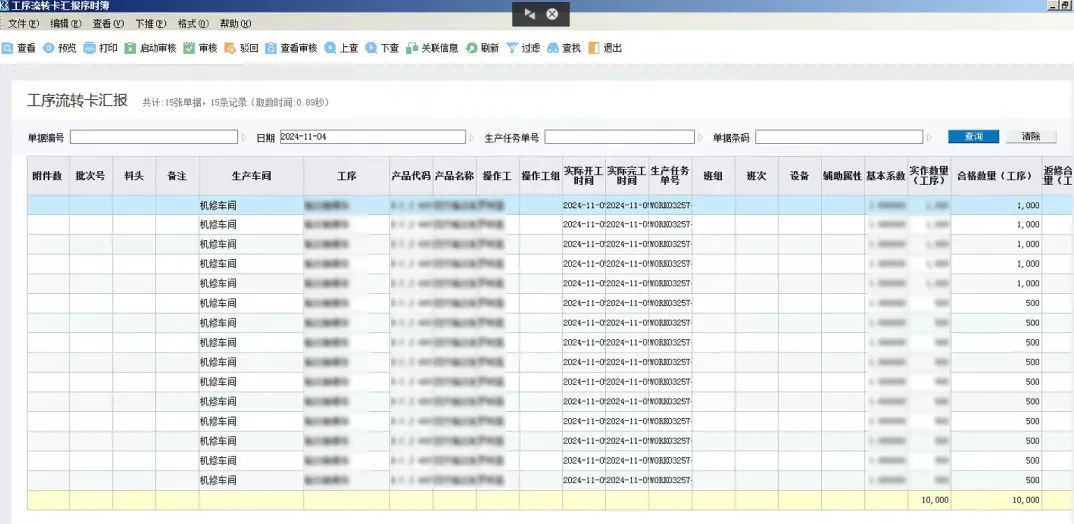The image size is (1074, 524).
Task: Expand the arrow beside 单据编号 field
Action: tap(242, 138)
